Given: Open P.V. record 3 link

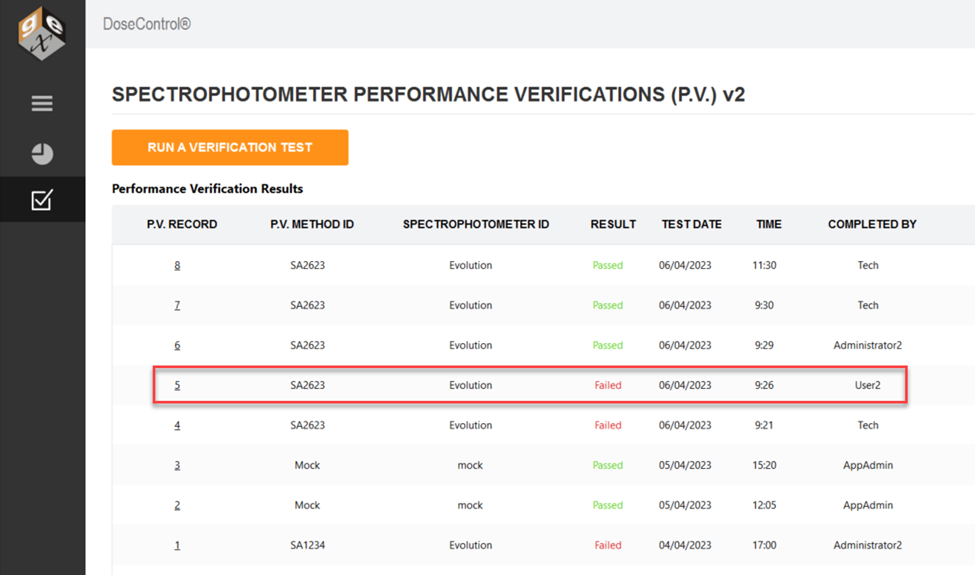Looking at the screenshot, I should click(x=177, y=465).
